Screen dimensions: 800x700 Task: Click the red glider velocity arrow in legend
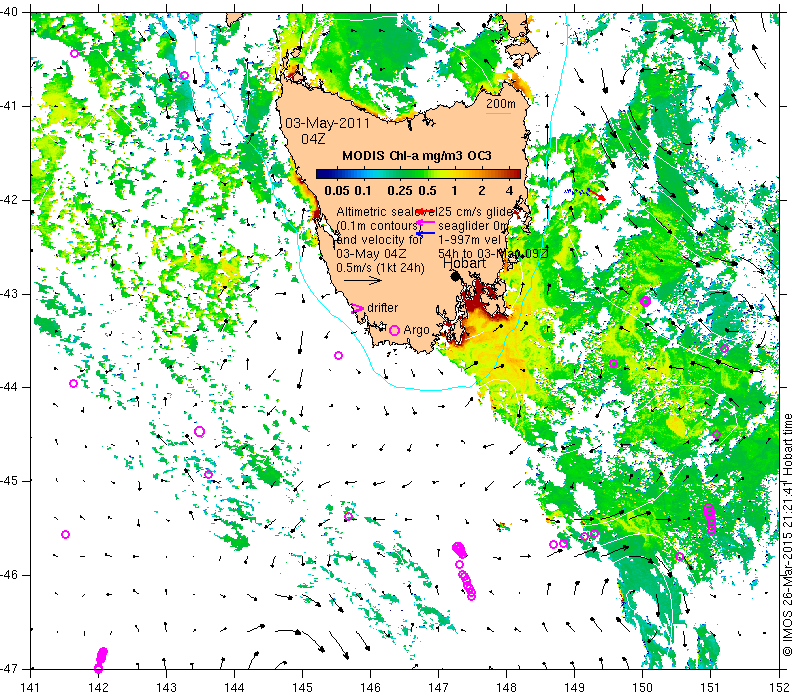pyautogui.click(x=426, y=211)
